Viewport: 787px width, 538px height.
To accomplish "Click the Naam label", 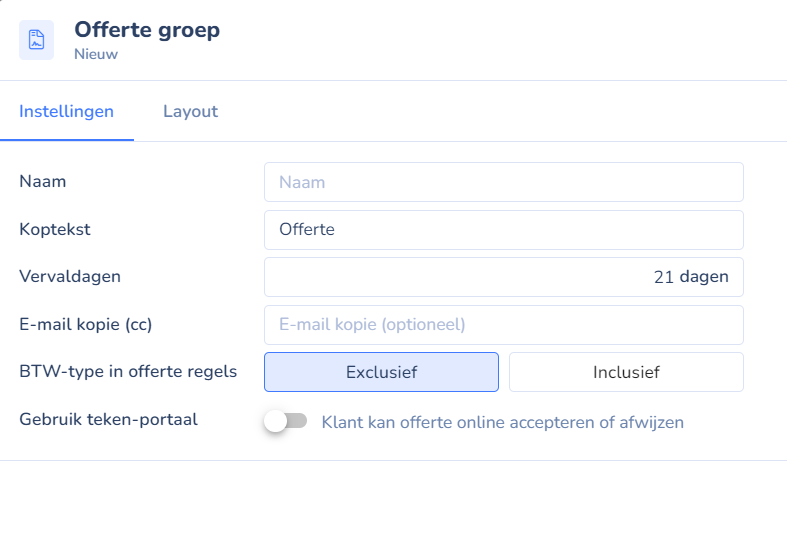I will point(43,181).
